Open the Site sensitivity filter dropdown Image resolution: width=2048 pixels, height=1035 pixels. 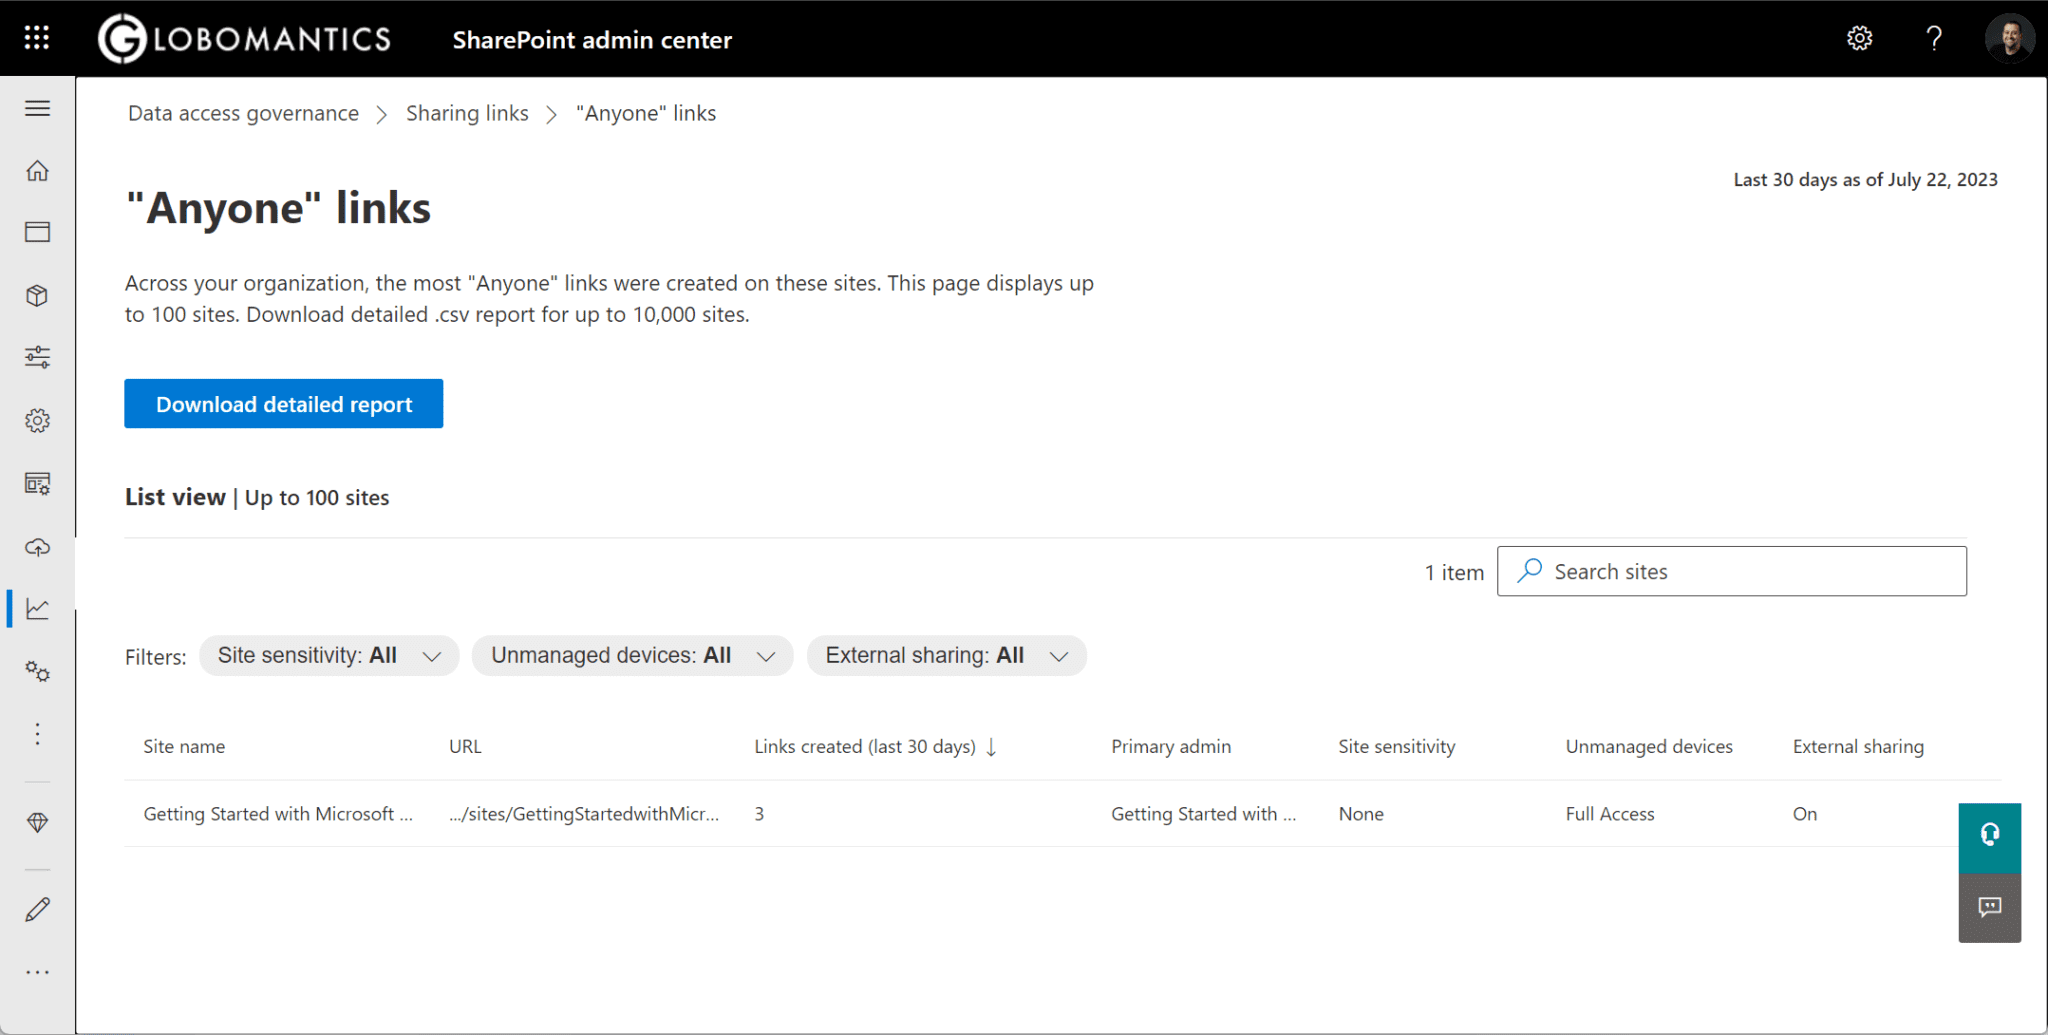329,655
